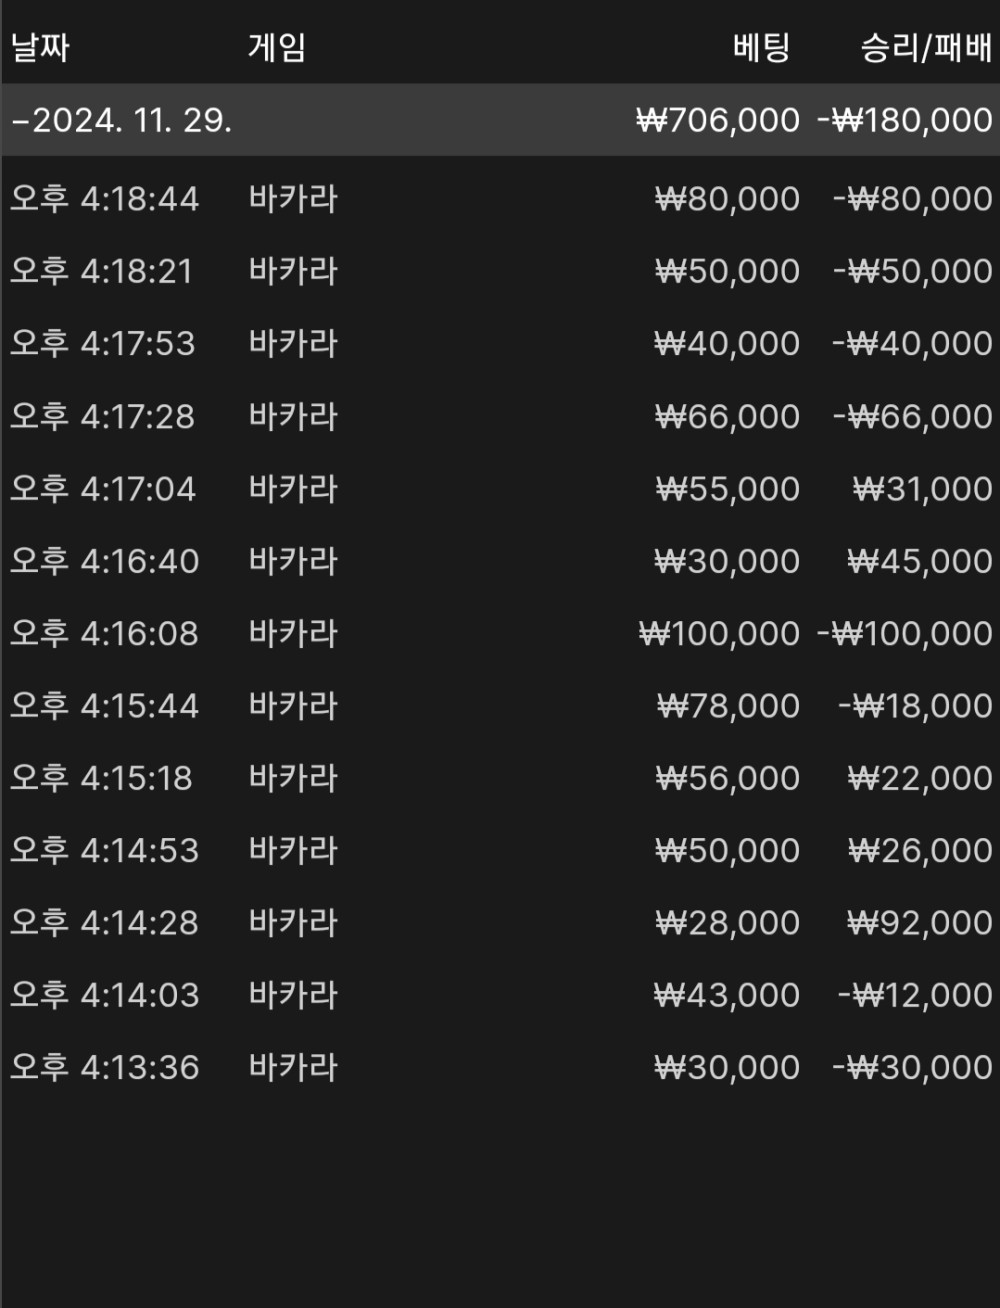Click the ₩706,000 daily betting total
This screenshot has height=1308, width=1000.
click(718, 121)
